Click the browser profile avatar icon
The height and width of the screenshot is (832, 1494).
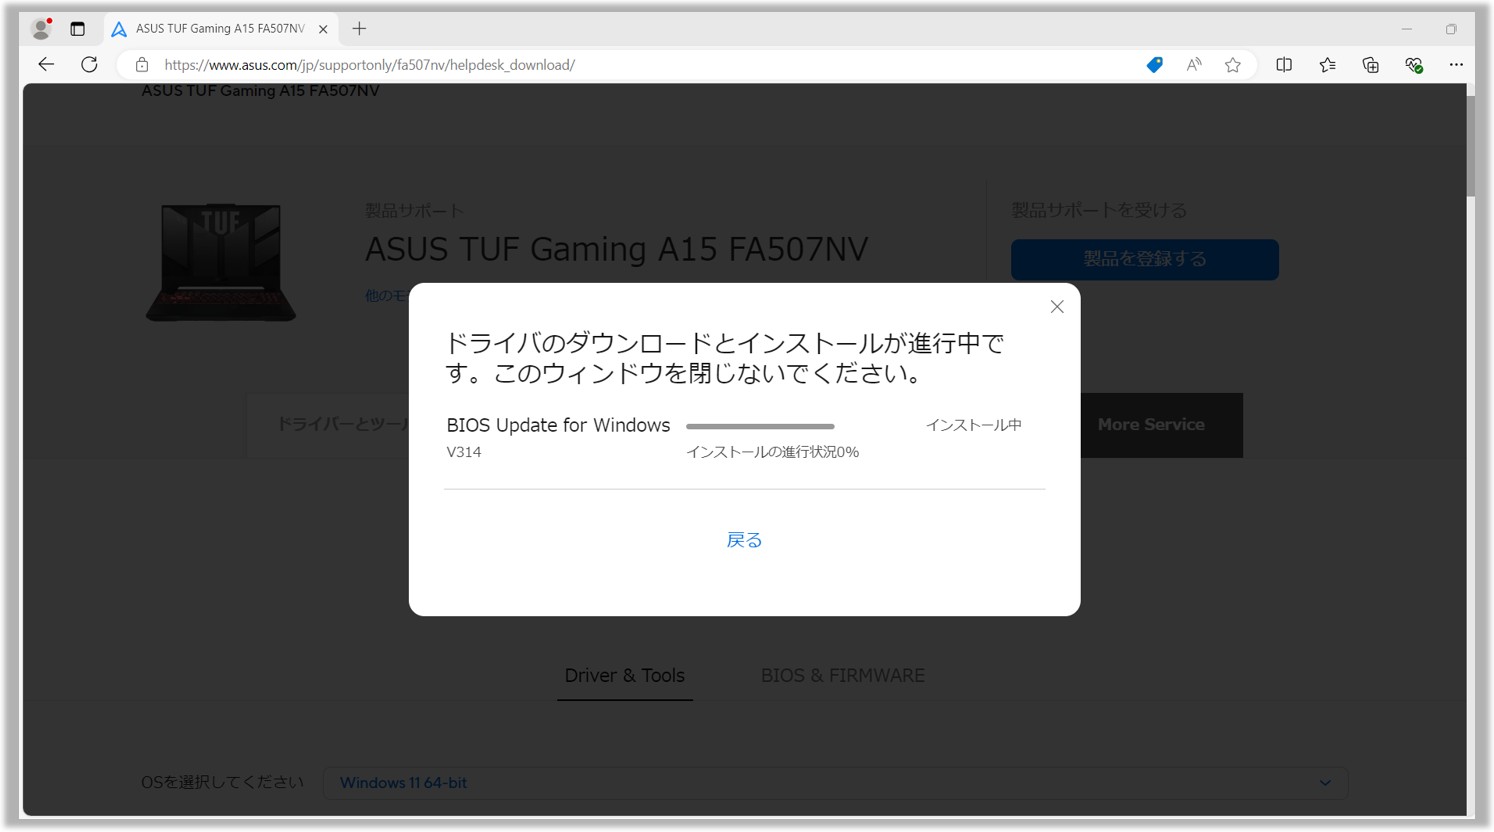pos(41,29)
